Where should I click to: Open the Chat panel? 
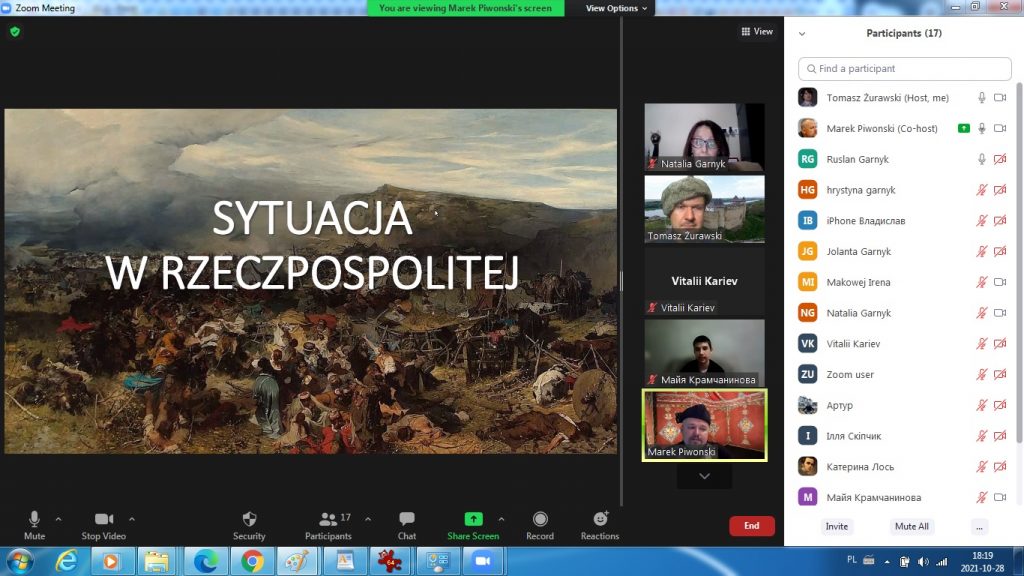[x=406, y=524]
